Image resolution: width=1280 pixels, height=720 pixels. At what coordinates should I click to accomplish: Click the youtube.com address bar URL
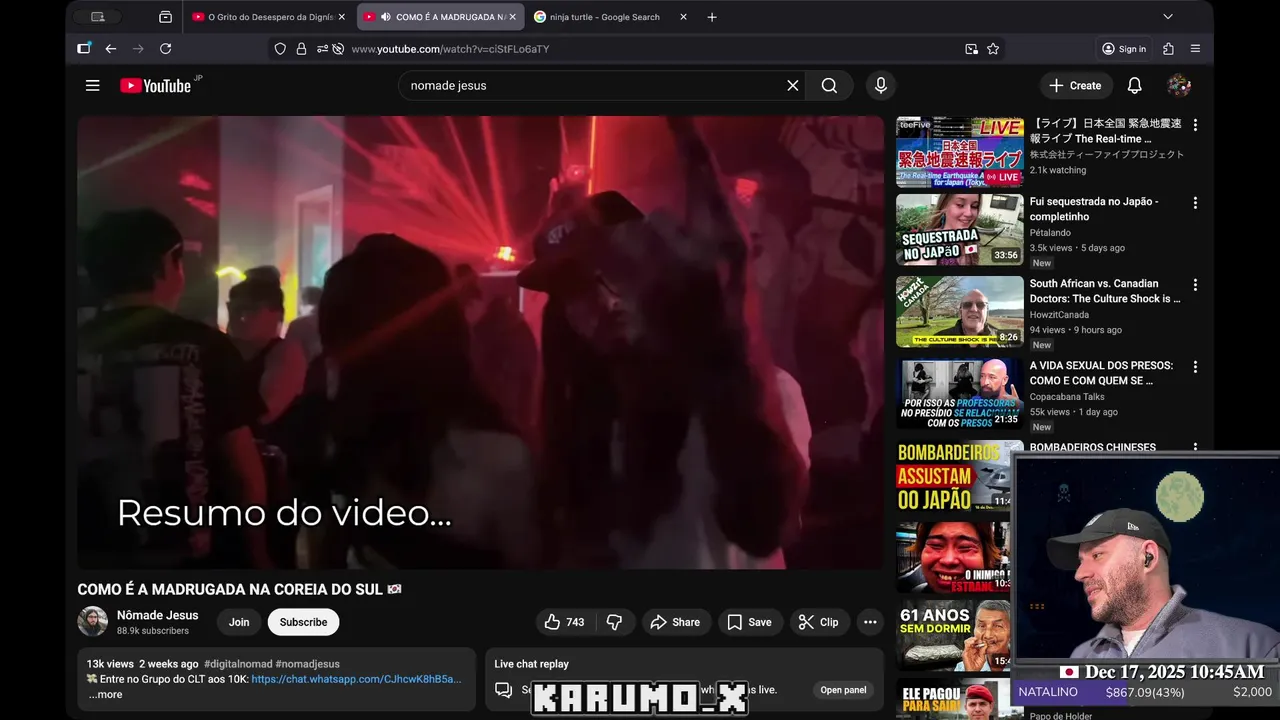tap(450, 49)
